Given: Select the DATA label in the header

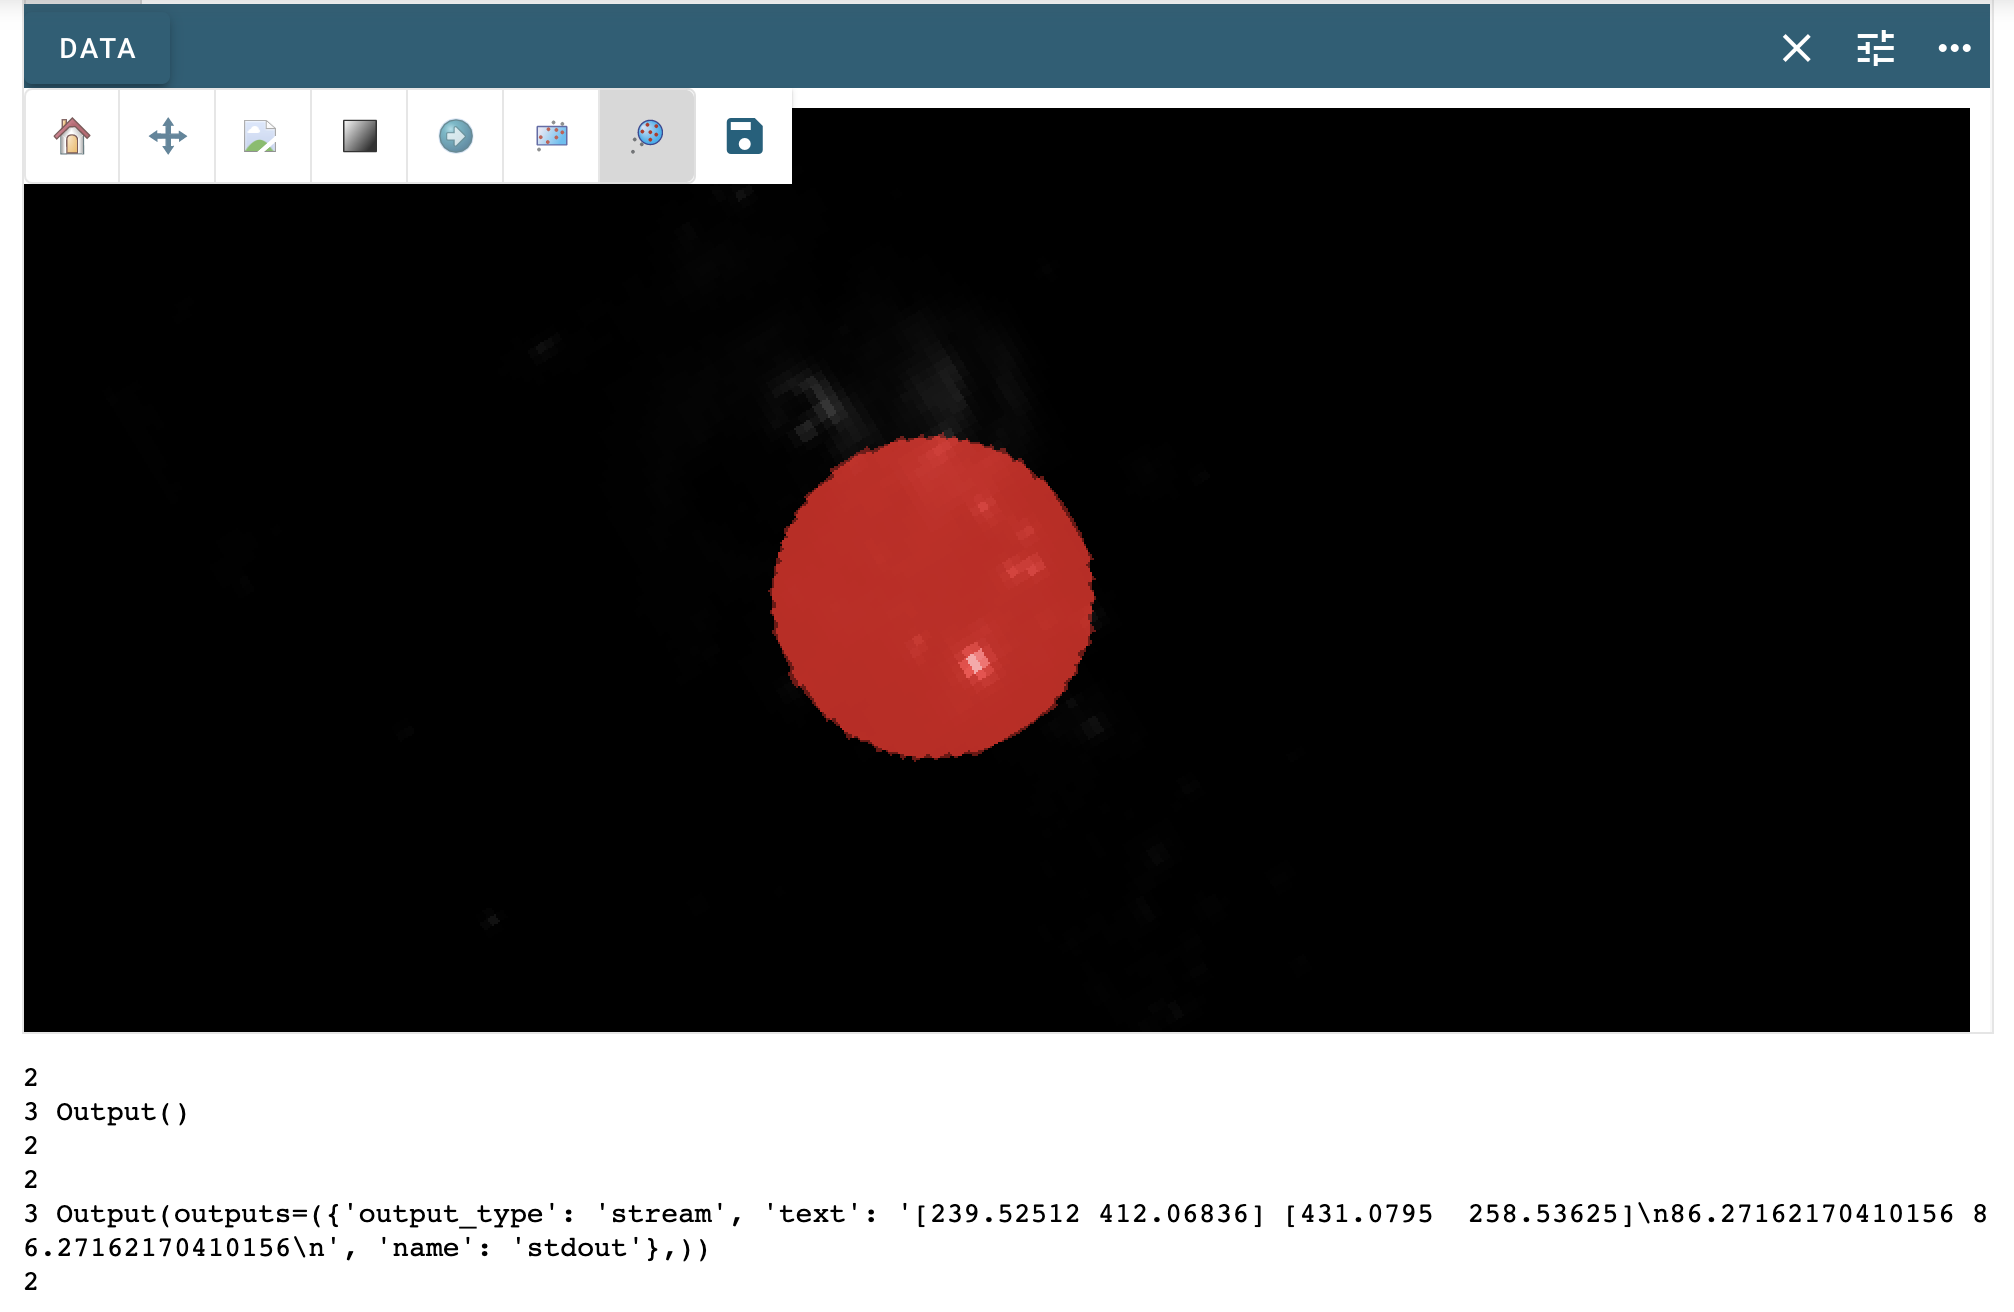Looking at the screenshot, I should click(x=96, y=48).
